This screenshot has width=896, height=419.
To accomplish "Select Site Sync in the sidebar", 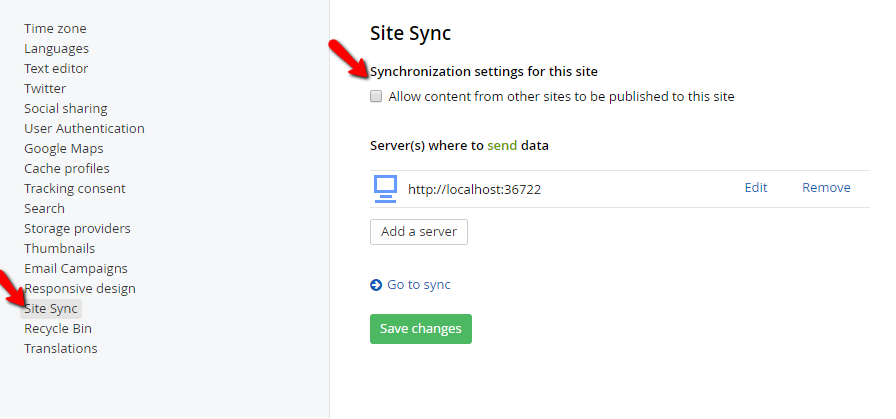I will 51,309.
